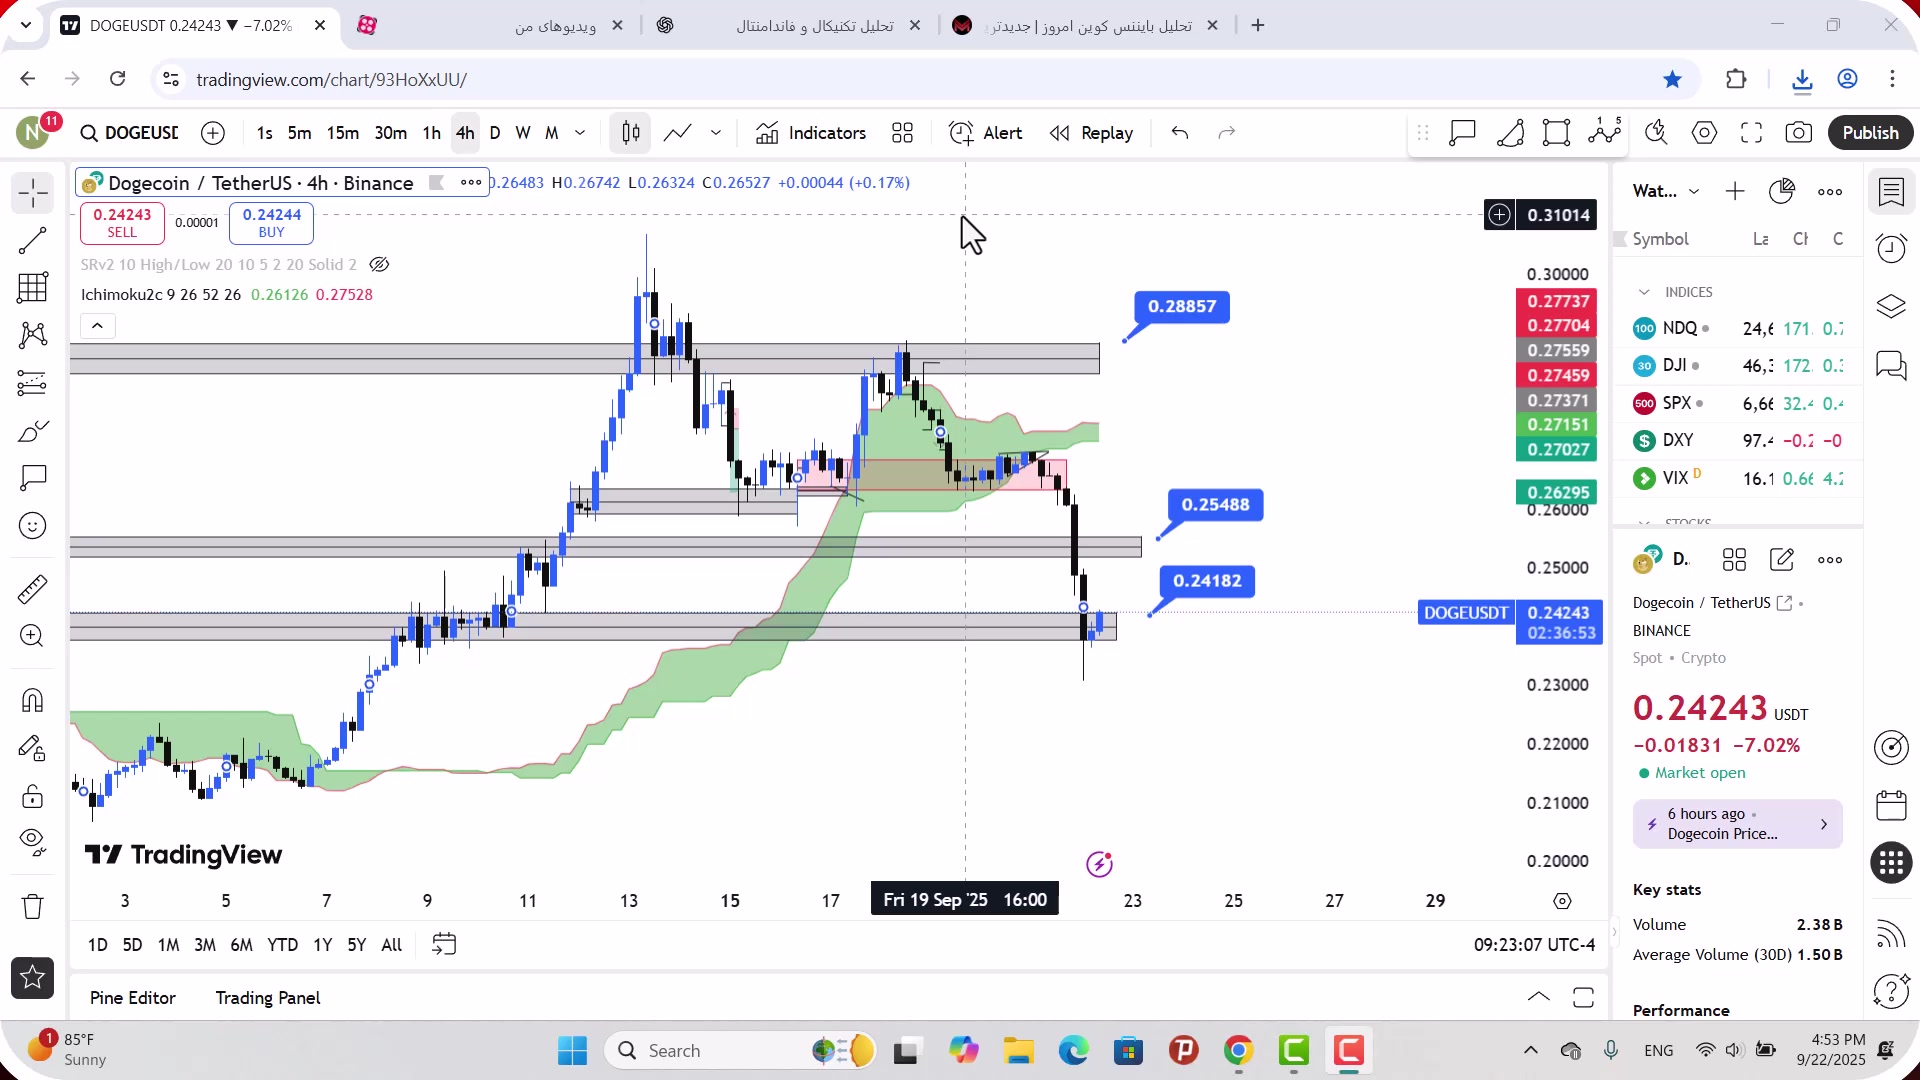Click the compare or add symbol plus icon
The width and height of the screenshot is (1920, 1080).
[213, 133]
